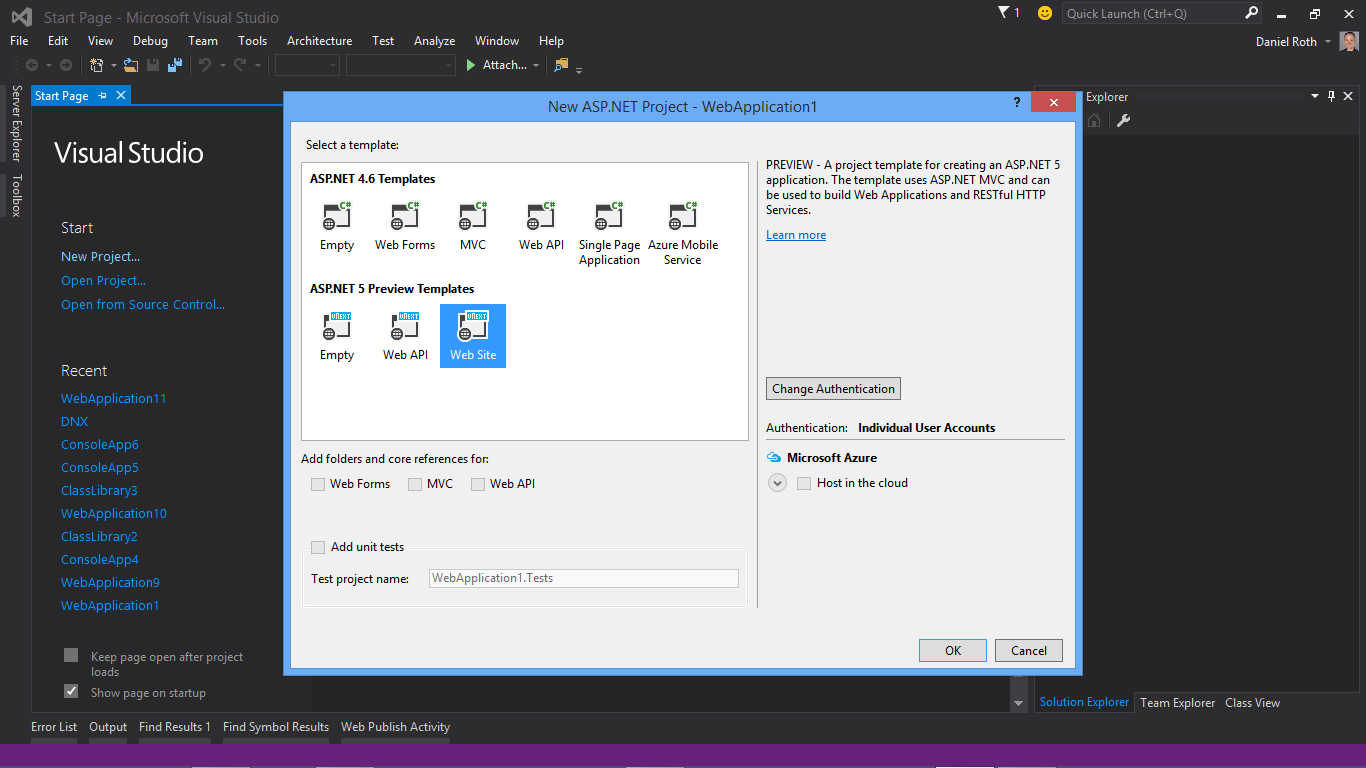
Task: Click the Solution Explorer Home icon
Action: click(1094, 121)
